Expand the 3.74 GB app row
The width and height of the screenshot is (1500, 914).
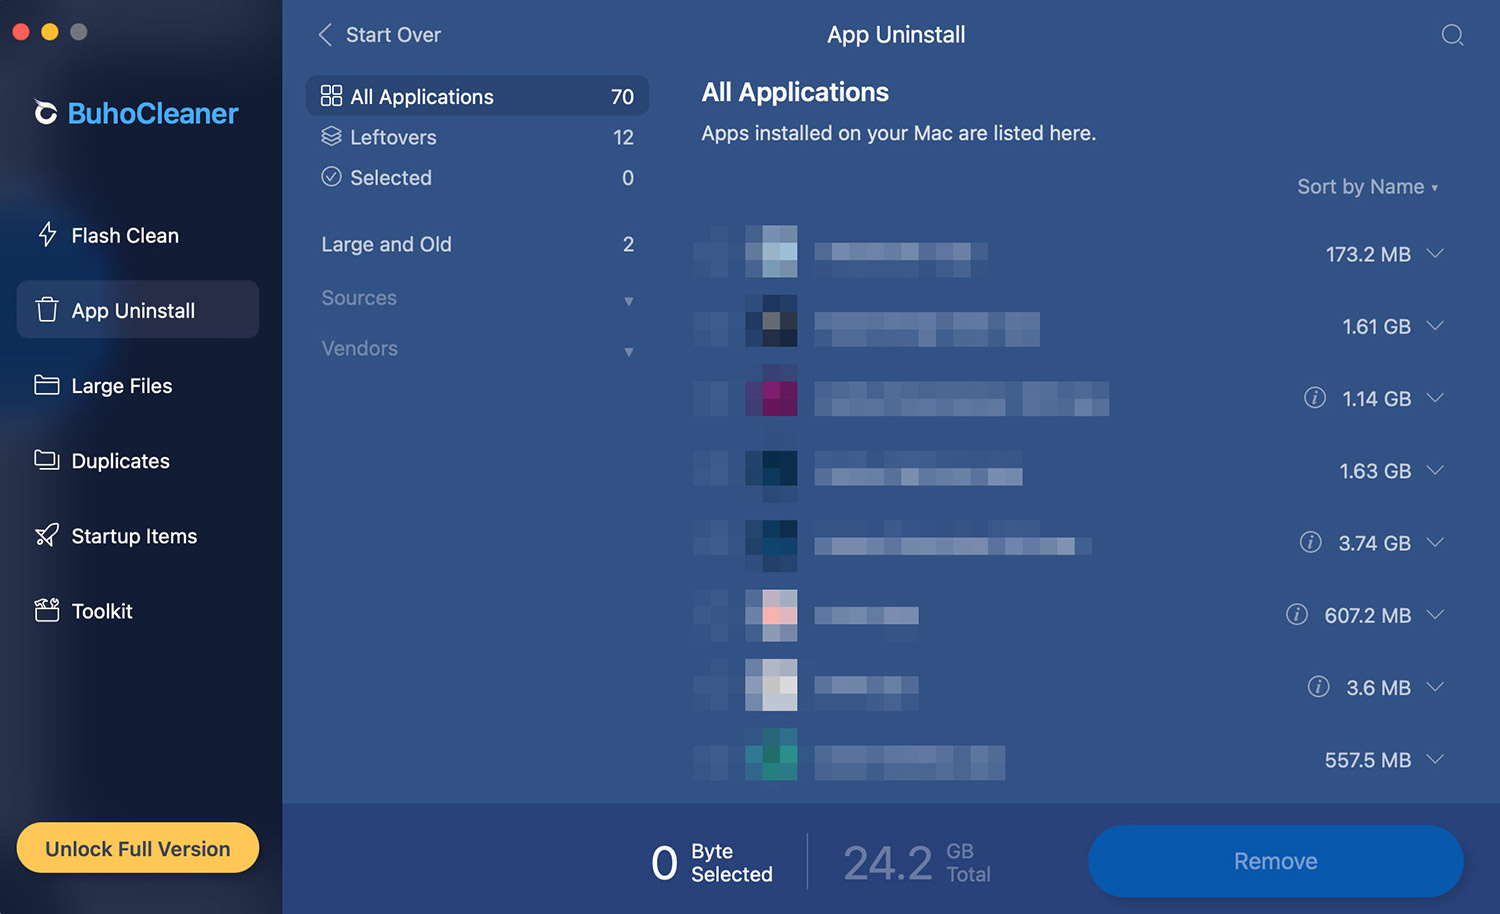[1435, 542]
